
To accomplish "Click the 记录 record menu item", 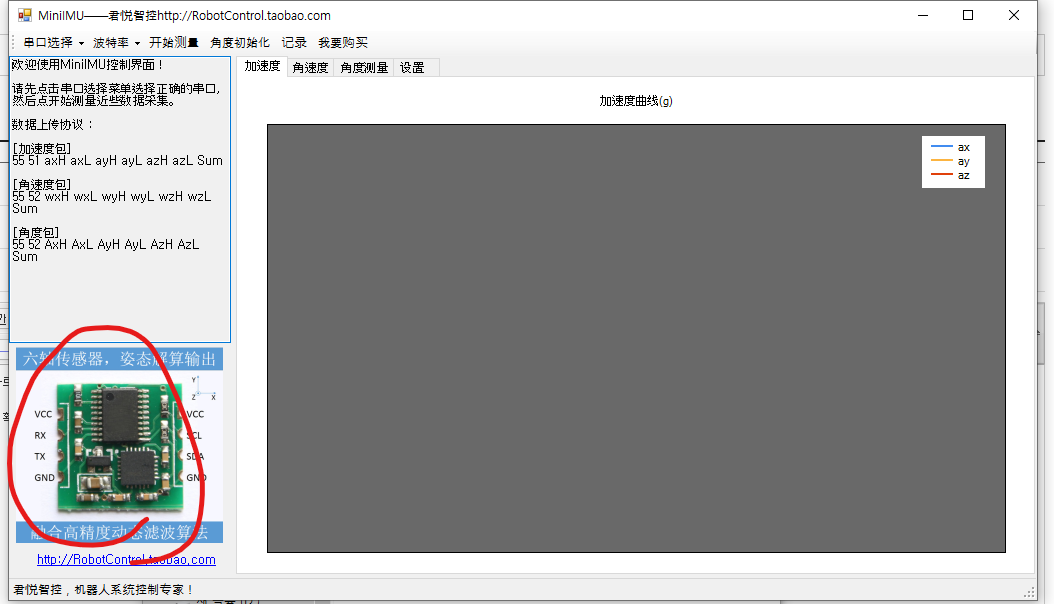I will tap(294, 43).
